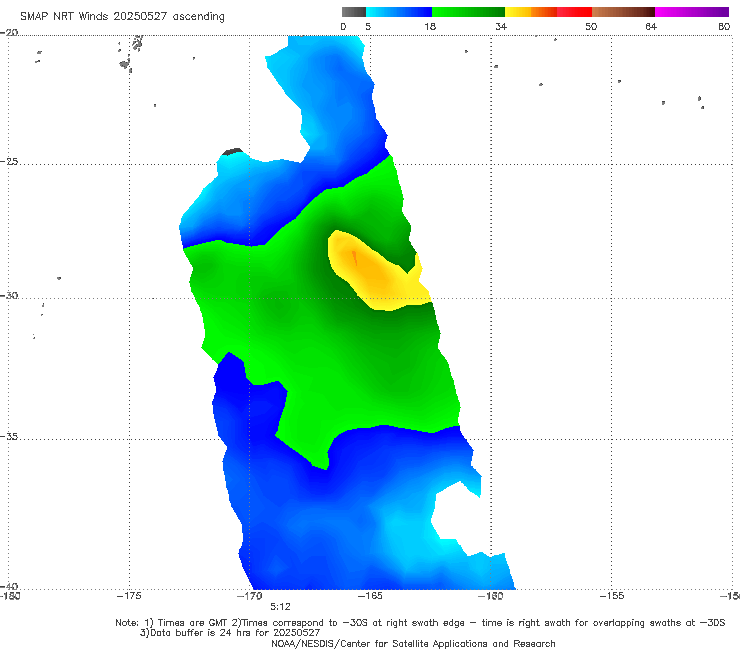Click the red segment of the color bar

[x=574, y=12]
